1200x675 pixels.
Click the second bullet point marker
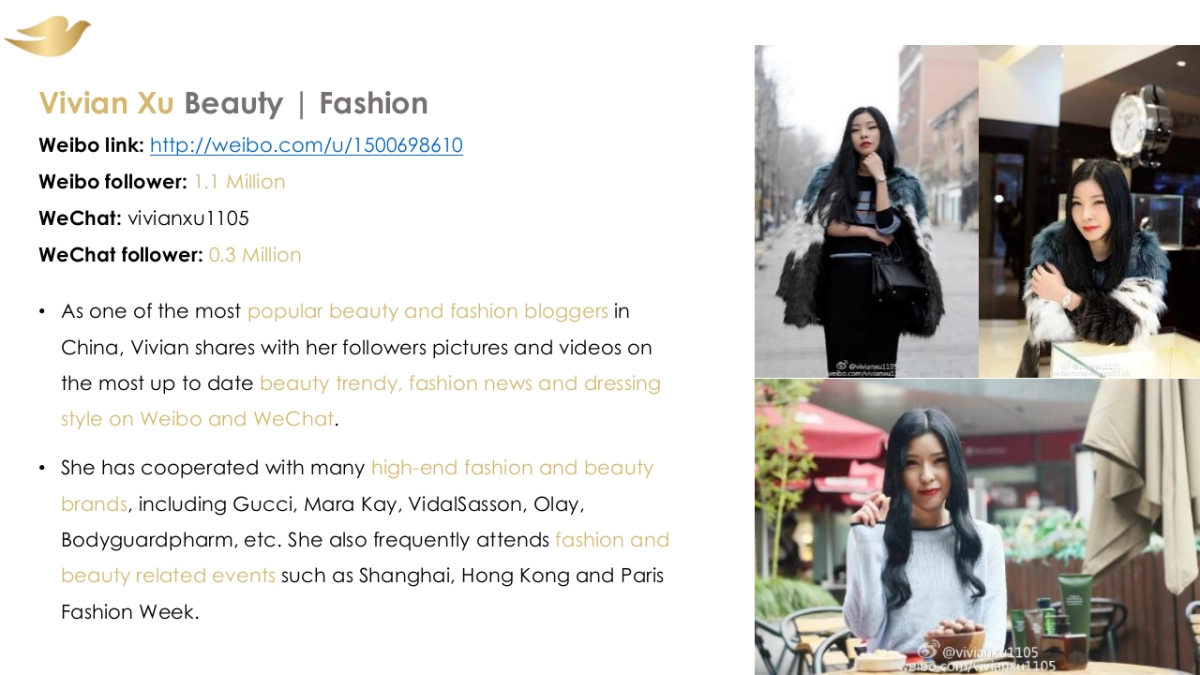click(x=42, y=468)
